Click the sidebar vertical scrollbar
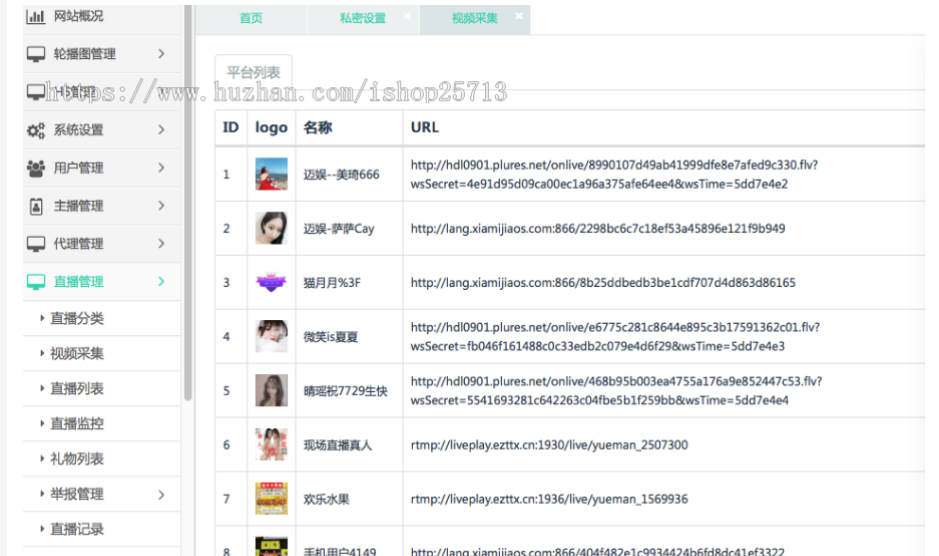The height and width of the screenshot is (556, 939). 188,203
